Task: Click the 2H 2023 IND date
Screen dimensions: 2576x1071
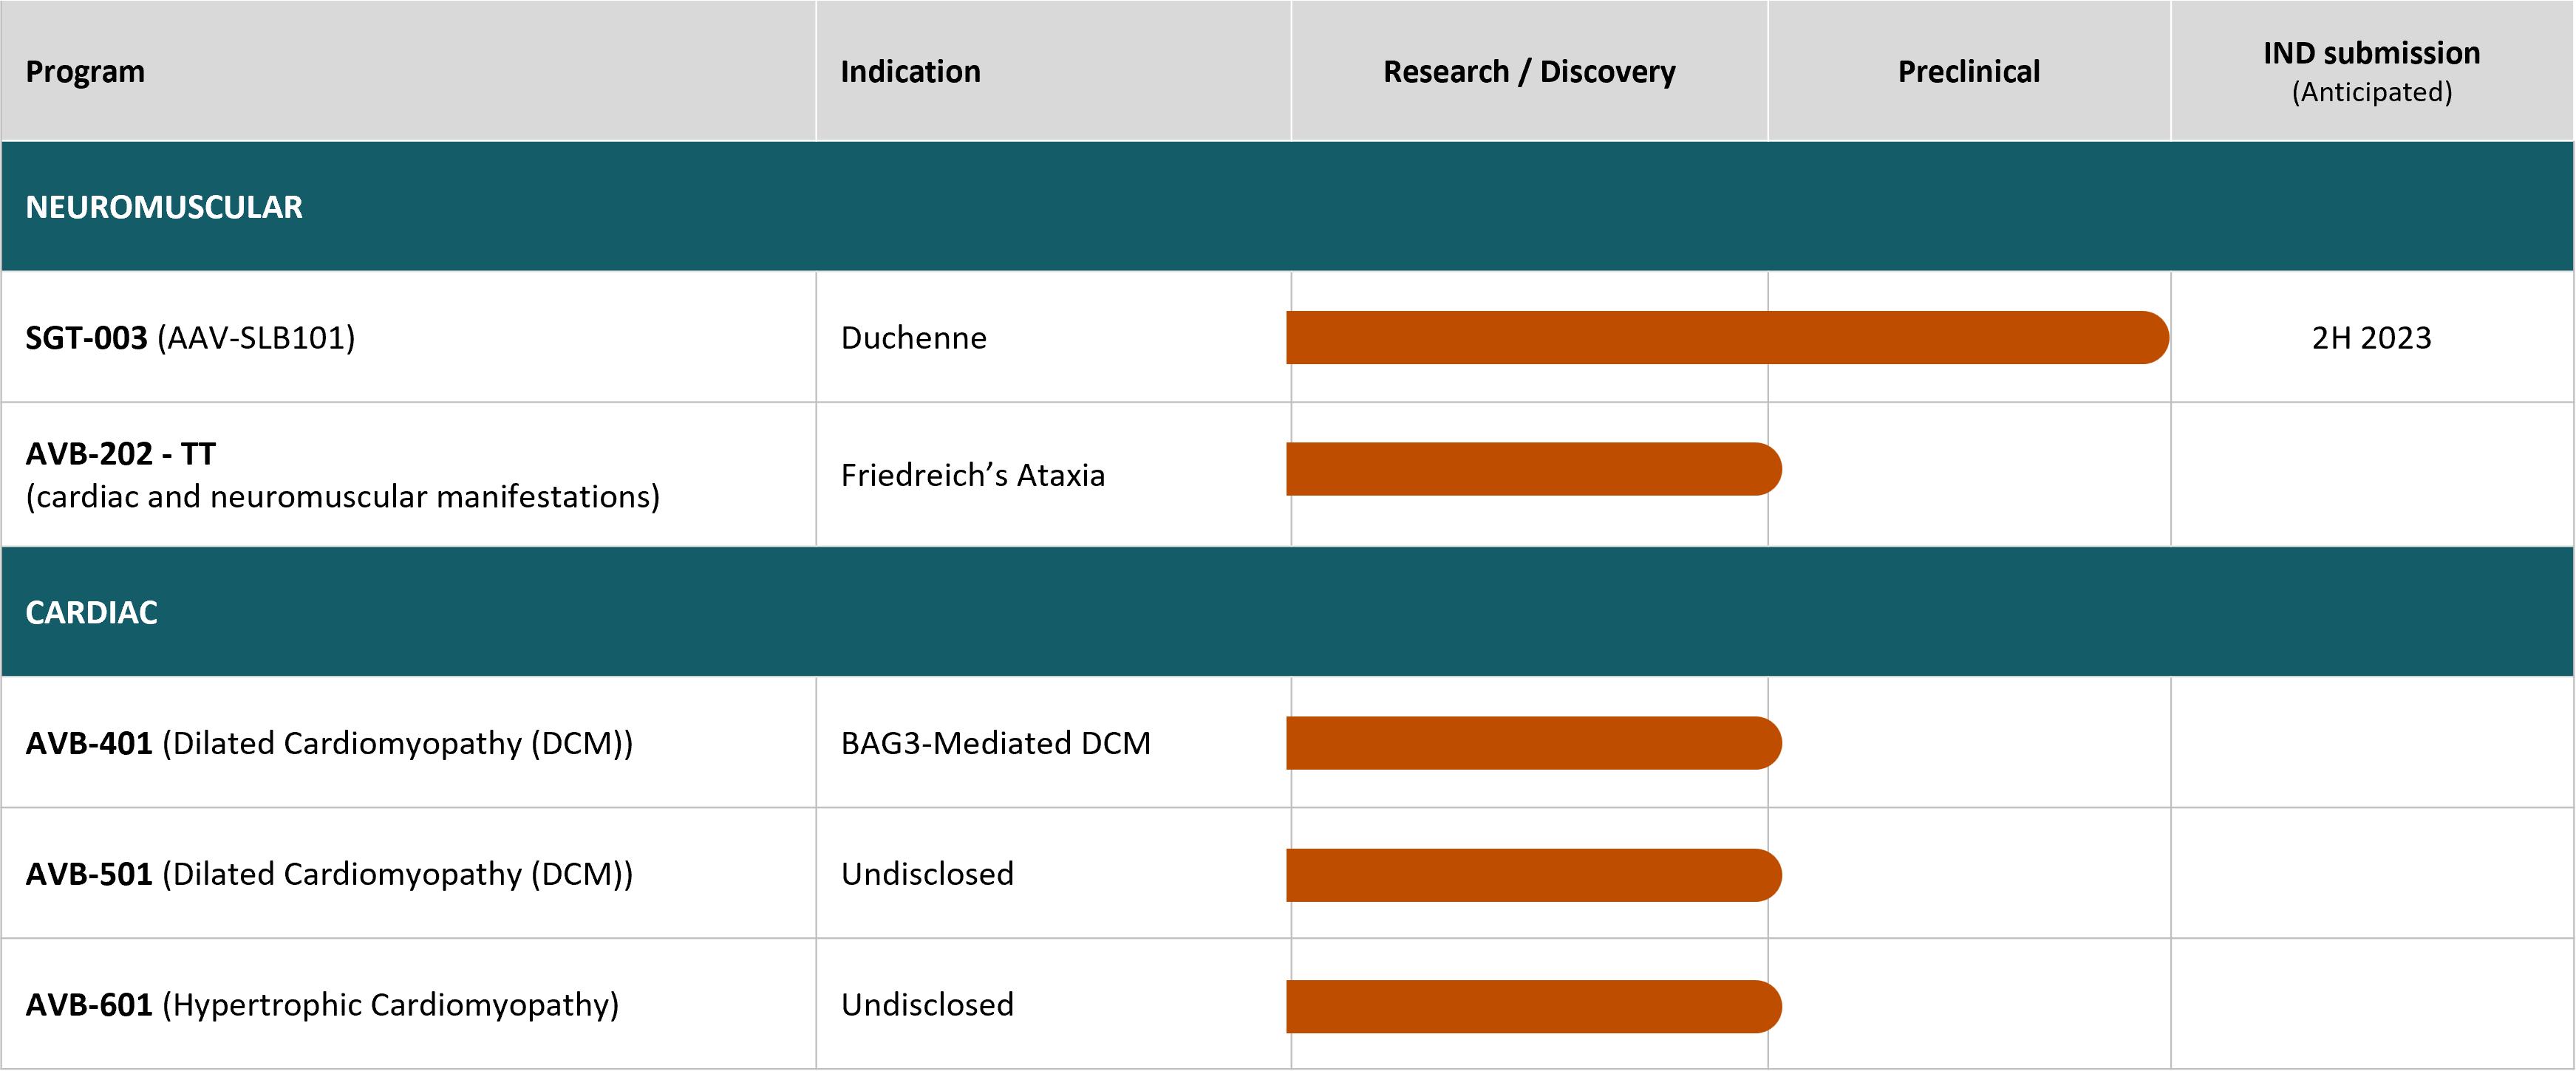Action: coord(2371,338)
